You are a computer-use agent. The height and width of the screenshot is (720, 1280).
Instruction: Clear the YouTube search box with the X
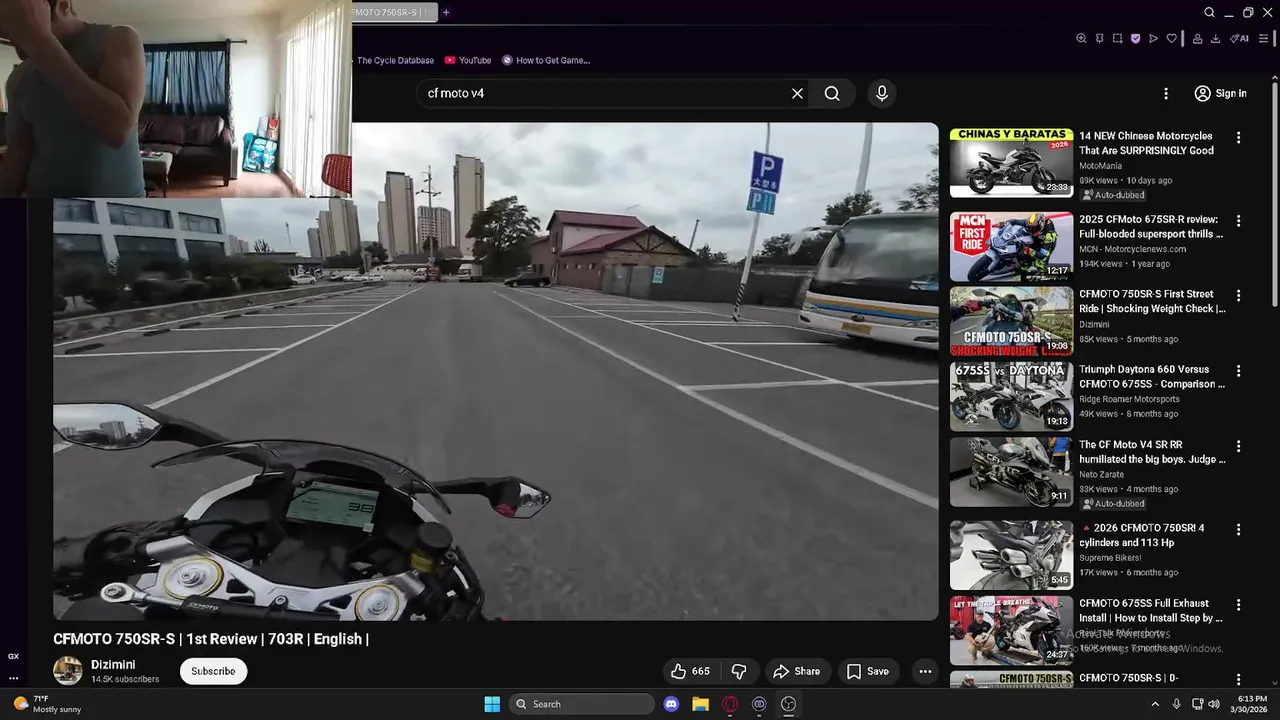[x=797, y=93]
